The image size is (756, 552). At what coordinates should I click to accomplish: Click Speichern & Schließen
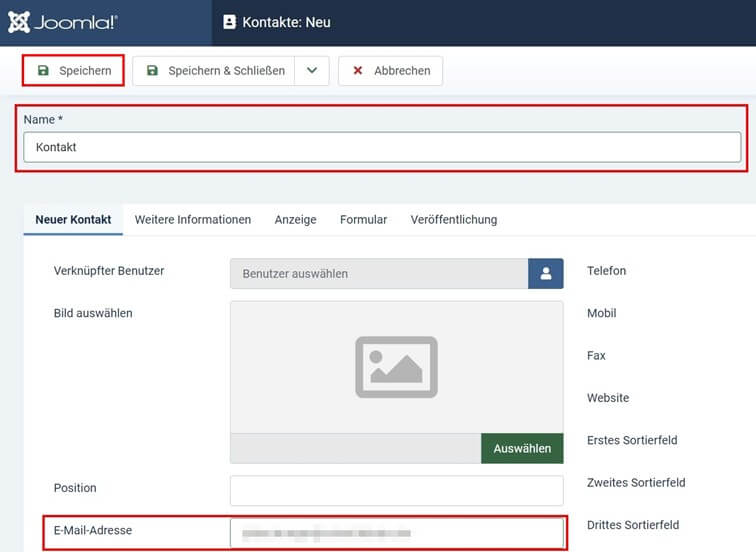214,71
